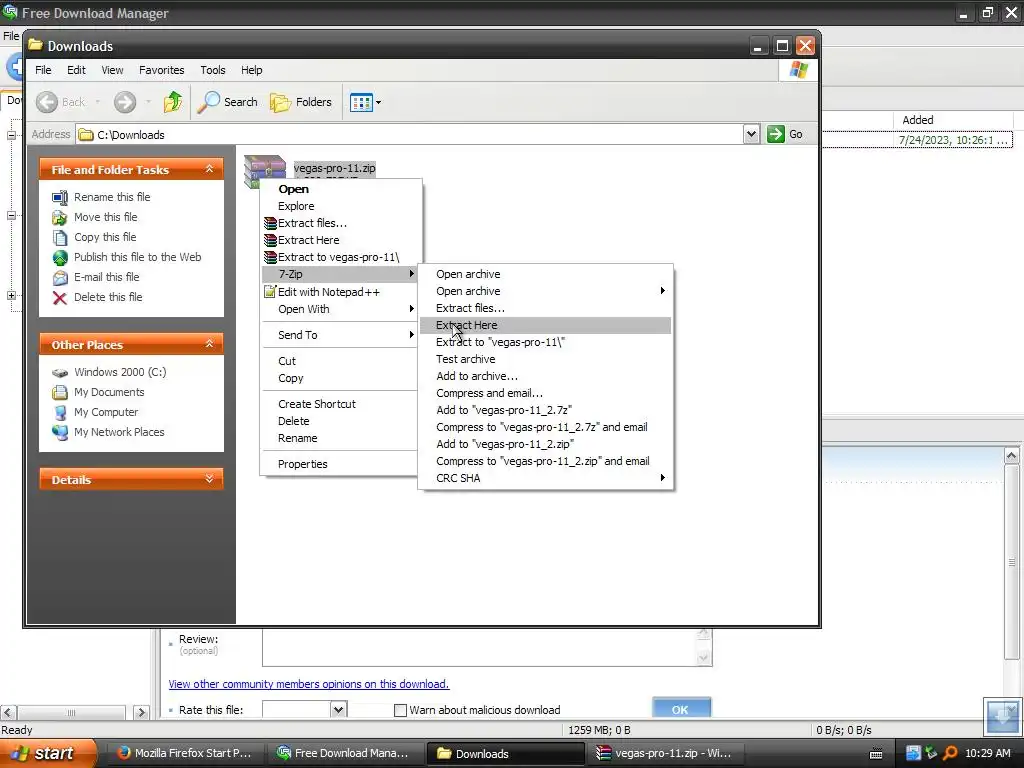This screenshot has width=1024, height=768.
Task: Expand the Send To submenu
Action: coord(340,335)
